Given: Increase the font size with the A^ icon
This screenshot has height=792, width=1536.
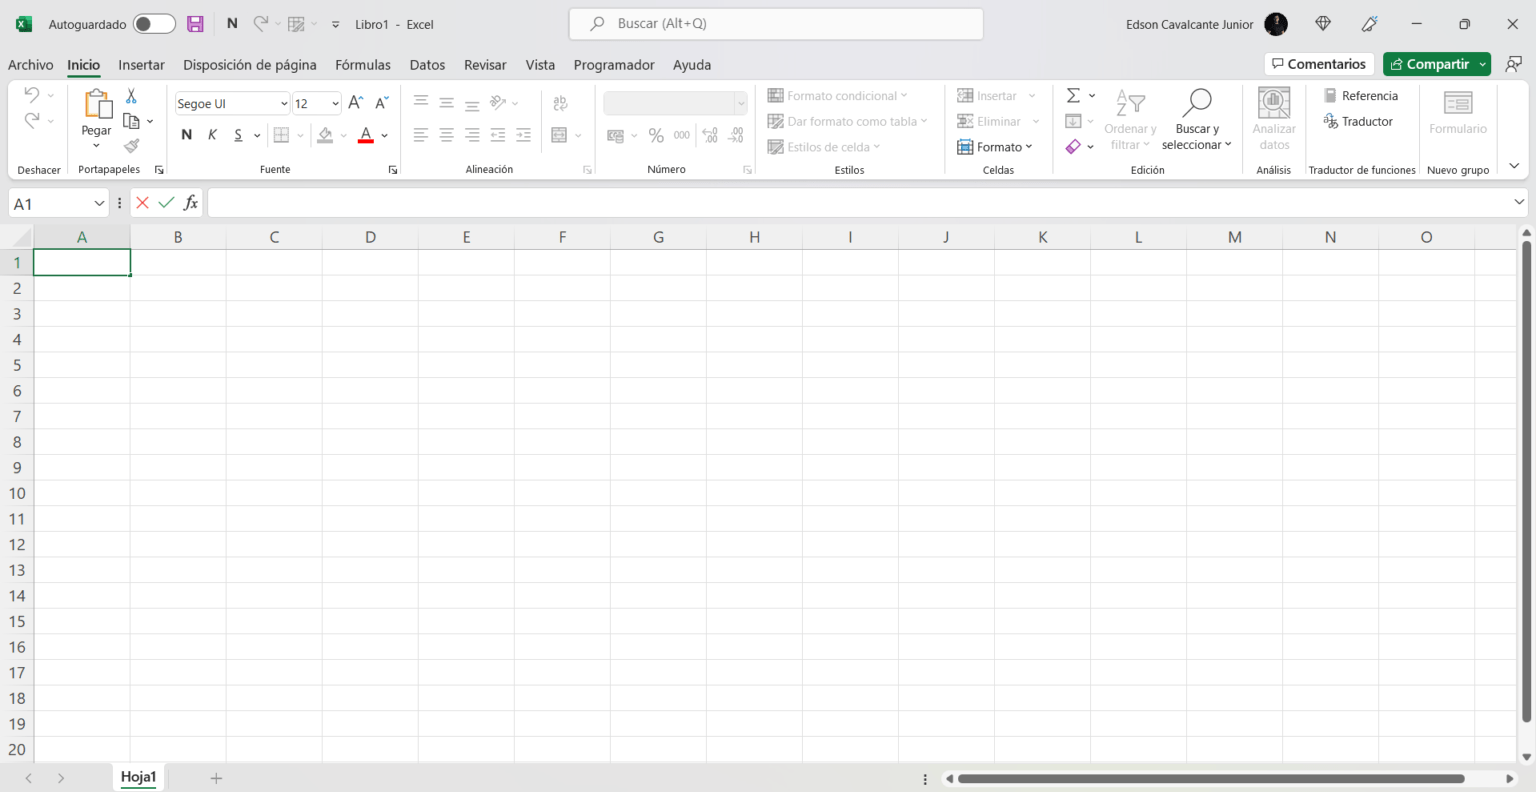Looking at the screenshot, I should click(x=355, y=102).
